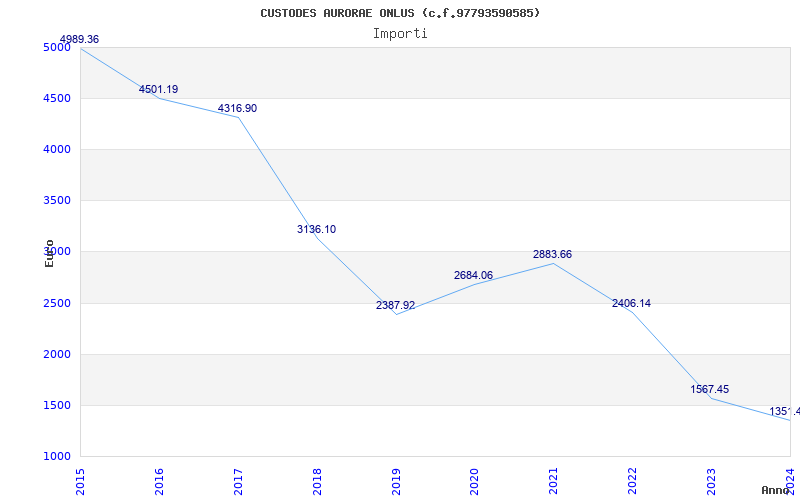Click the 2021 x-axis year label
The width and height of the screenshot is (800, 500).
pyautogui.click(x=554, y=481)
